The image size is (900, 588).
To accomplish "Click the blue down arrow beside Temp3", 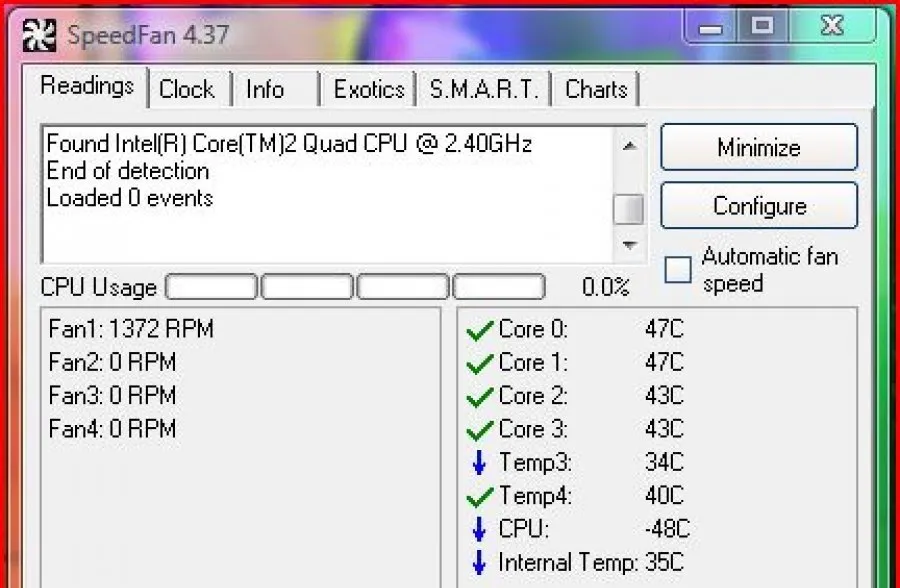I will click(x=479, y=462).
